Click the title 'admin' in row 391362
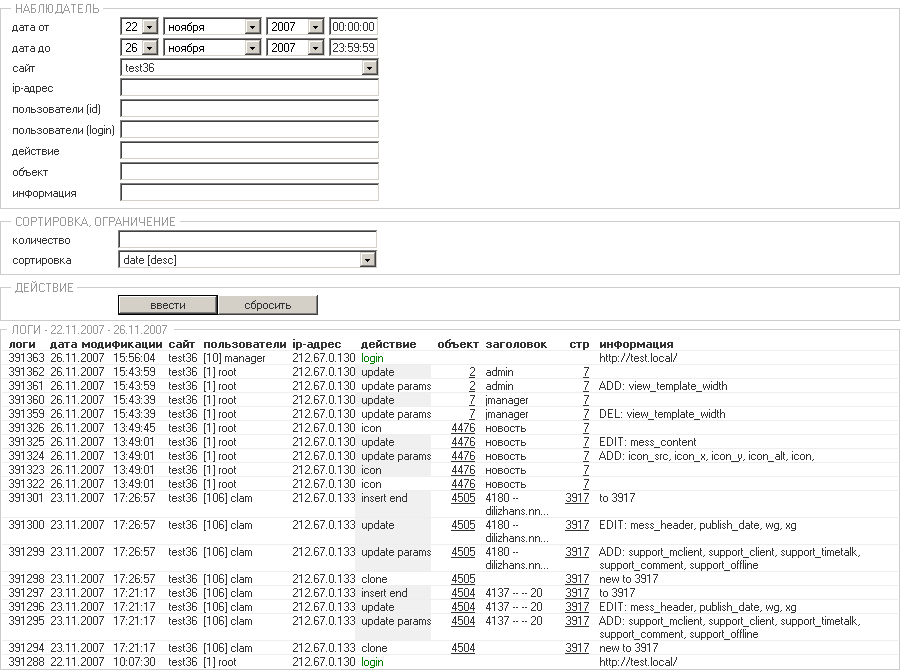This screenshot has width=900, height=672. tap(499, 372)
